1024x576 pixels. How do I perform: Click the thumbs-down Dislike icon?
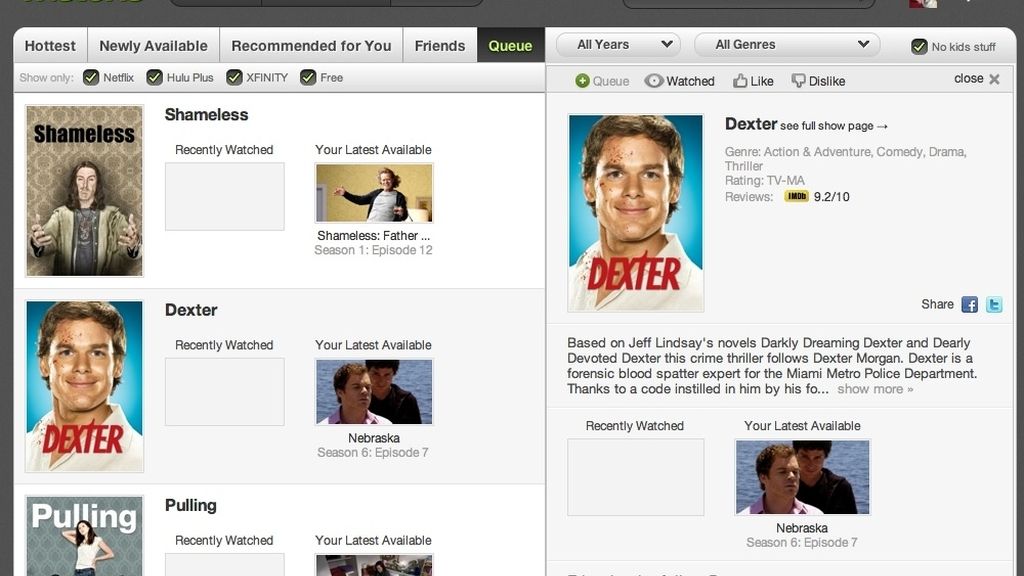[x=798, y=81]
